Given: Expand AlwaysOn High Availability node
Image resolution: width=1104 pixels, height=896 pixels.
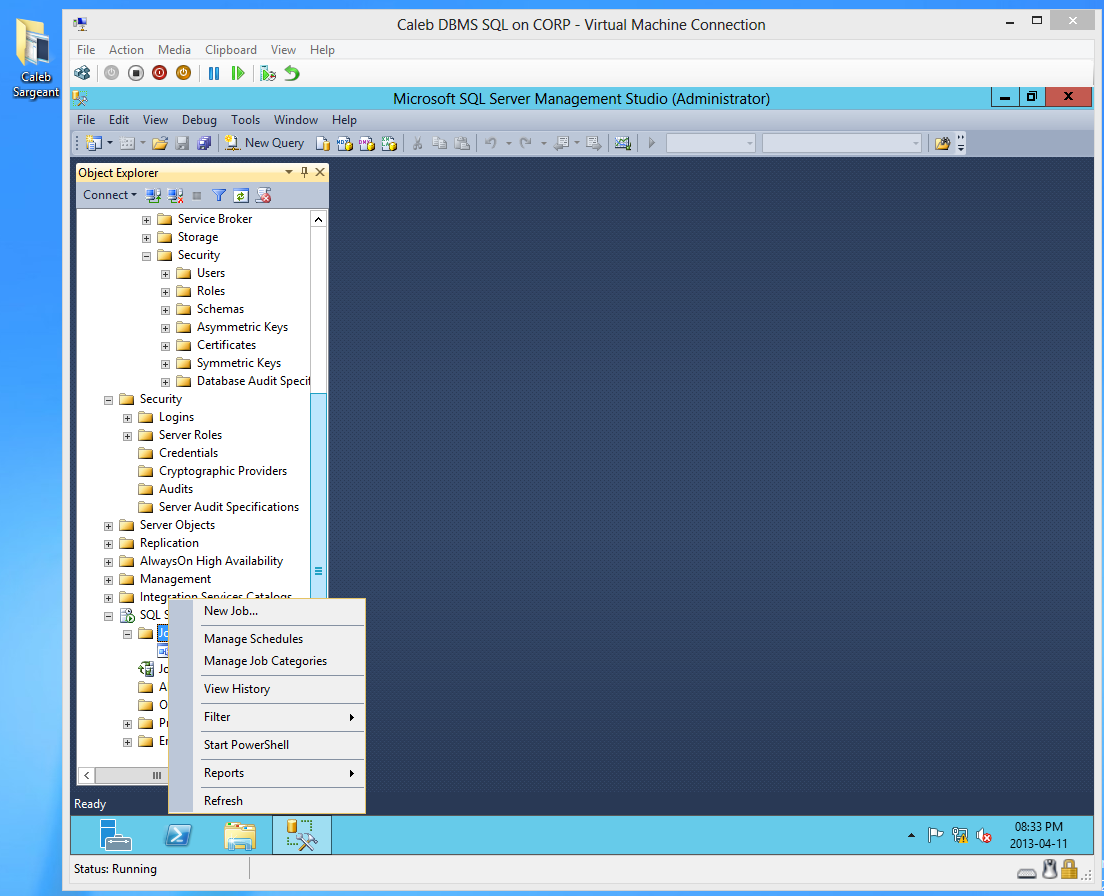Looking at the screenshot, I should pyautogui.click(x=108, y=562).
